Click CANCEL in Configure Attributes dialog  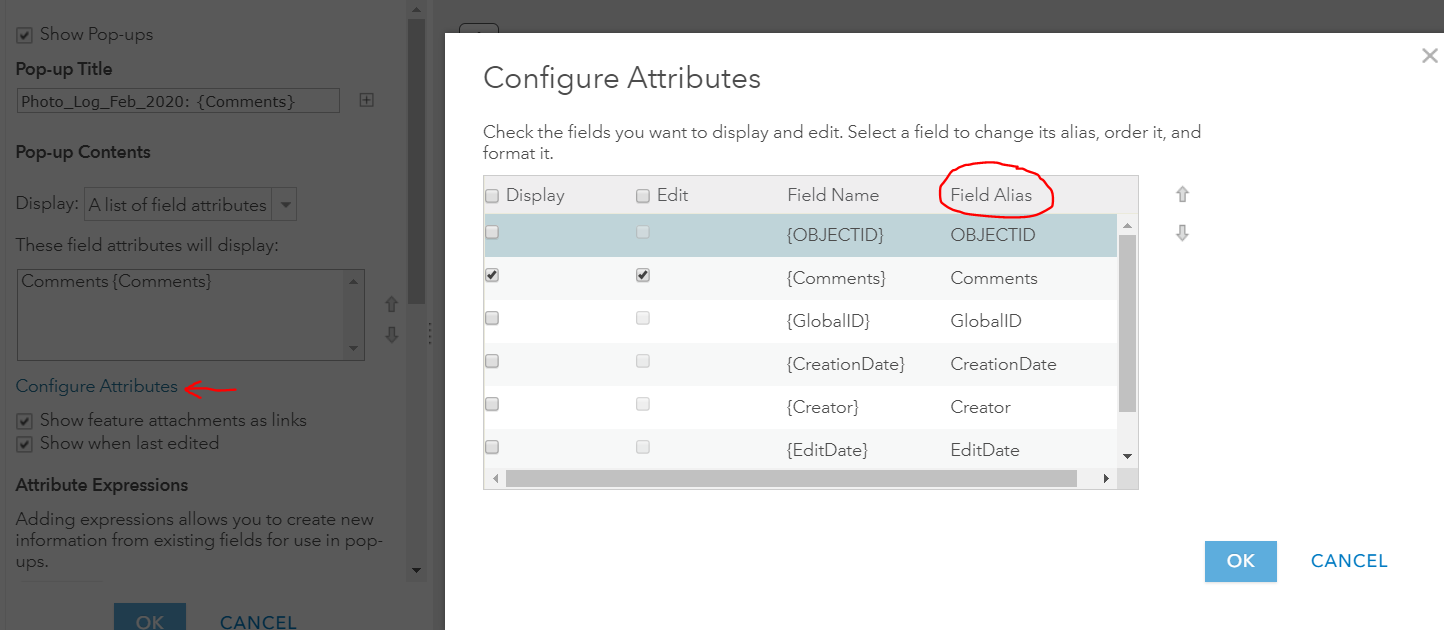click(1349, 561)
